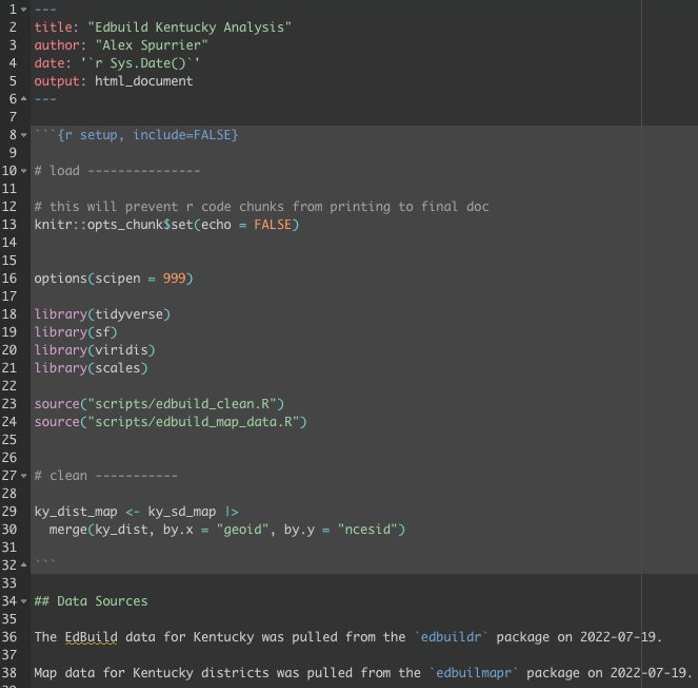Fold the '# load' section arrow
698x688 pixels.
pyautogui.click(x=23, y=171)
